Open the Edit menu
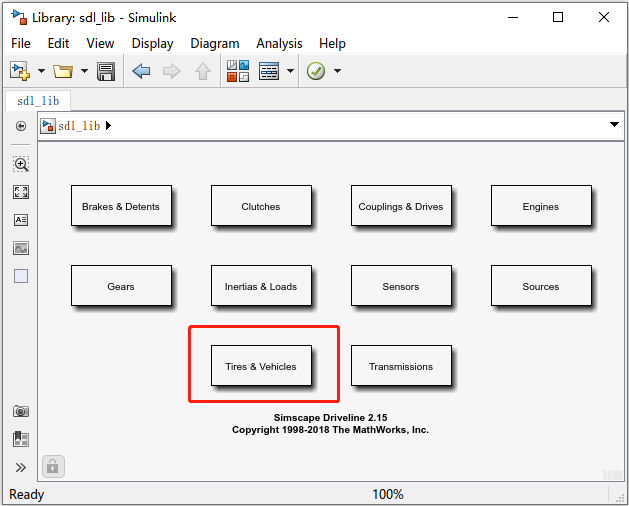 pos(58,43)
